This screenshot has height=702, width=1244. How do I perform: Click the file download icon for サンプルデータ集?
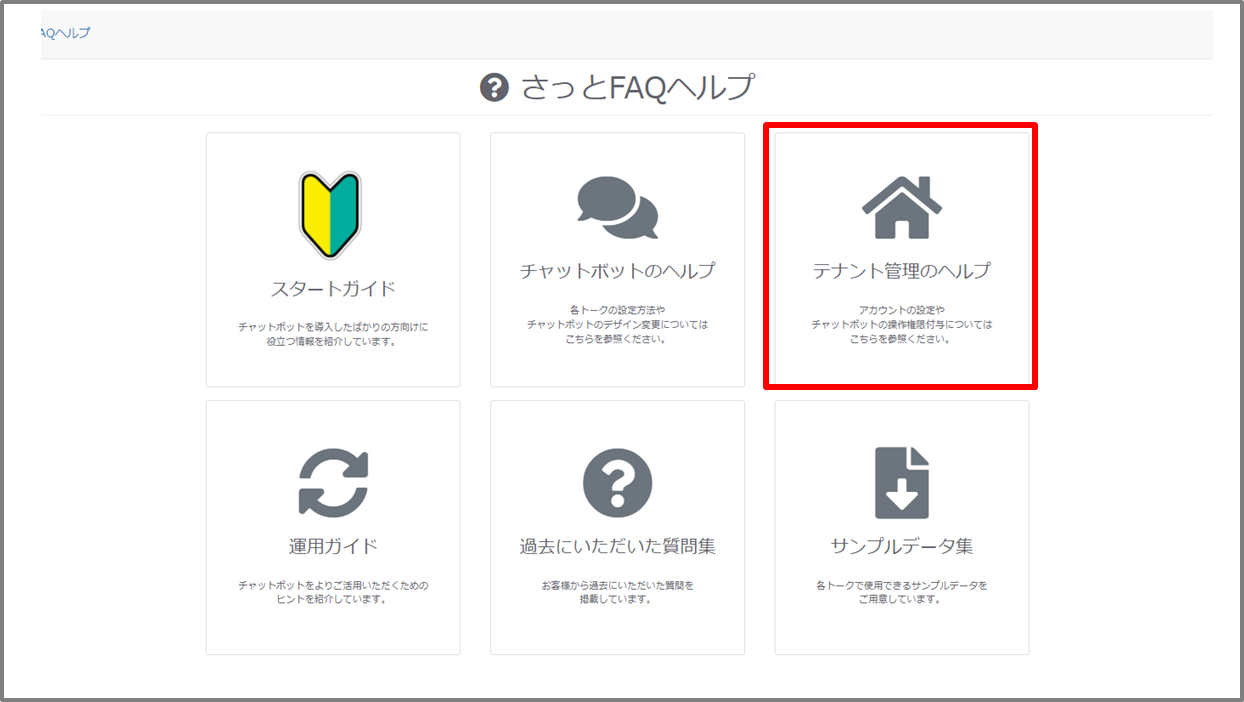902,483
